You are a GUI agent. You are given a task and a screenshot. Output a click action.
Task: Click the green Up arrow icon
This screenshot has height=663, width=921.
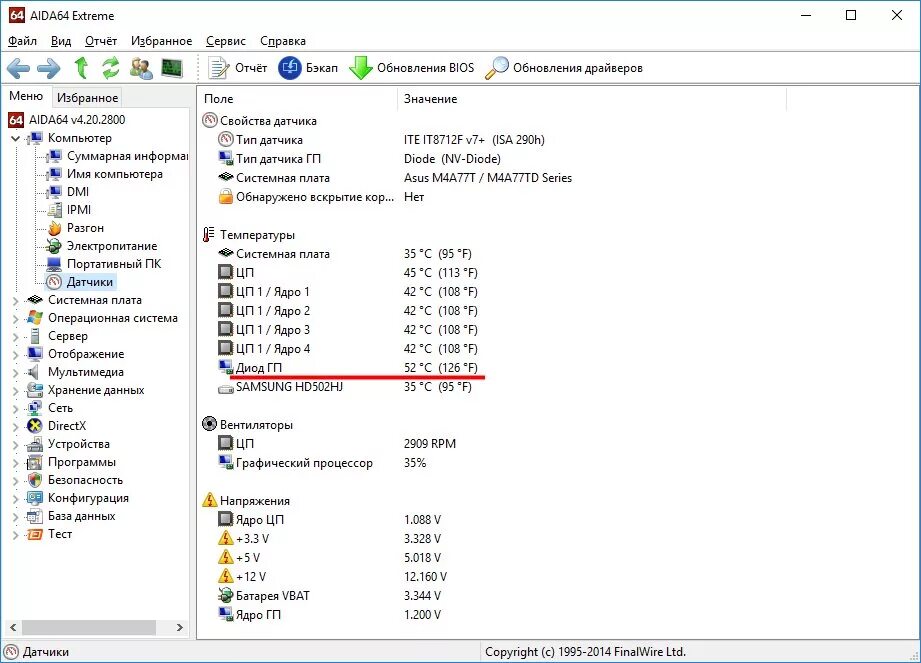[81, 68]
